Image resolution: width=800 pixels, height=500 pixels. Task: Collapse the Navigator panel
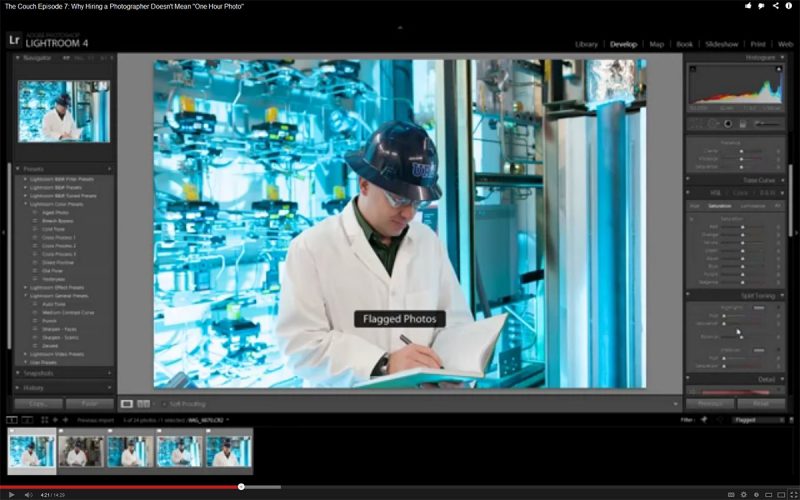pyautogui.click(x=18, y=58)
